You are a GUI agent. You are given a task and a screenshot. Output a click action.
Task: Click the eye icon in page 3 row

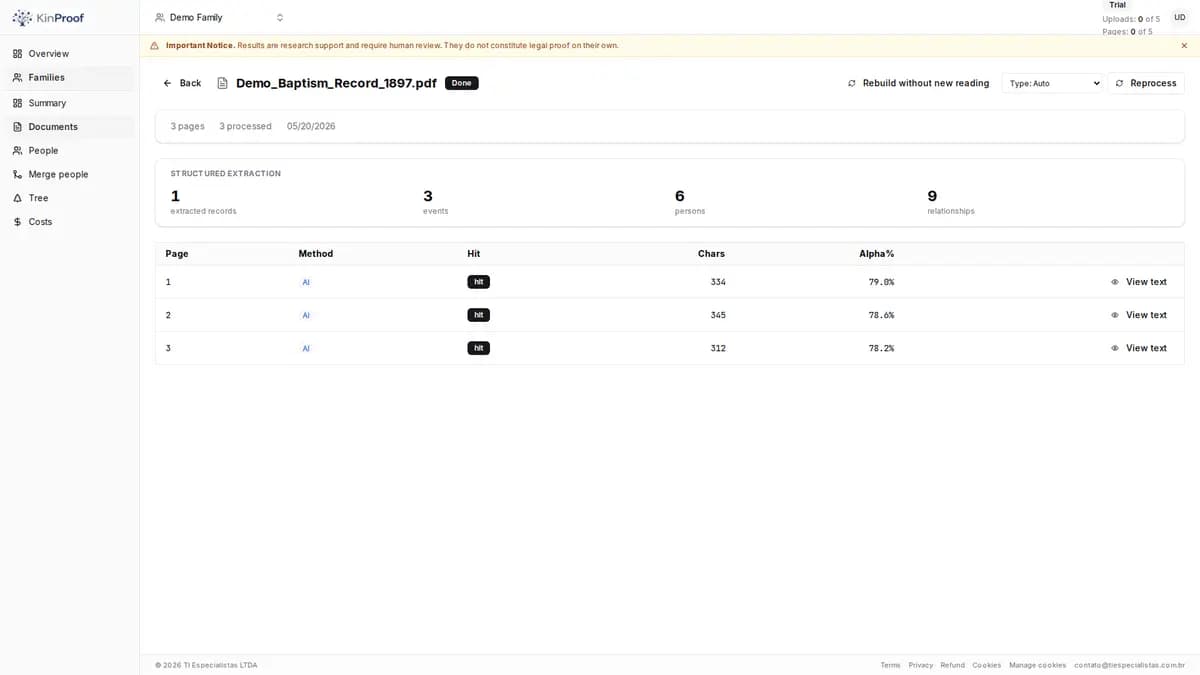click(x=1115, y=348)
